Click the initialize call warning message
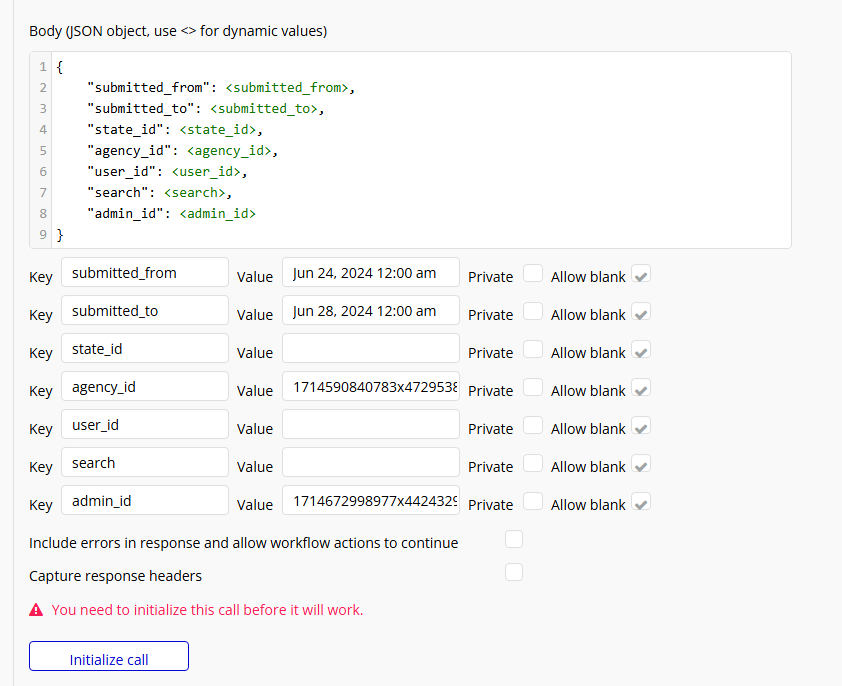Image resolution: width=842 pixels, height=686 pixels. coord(207,610)
